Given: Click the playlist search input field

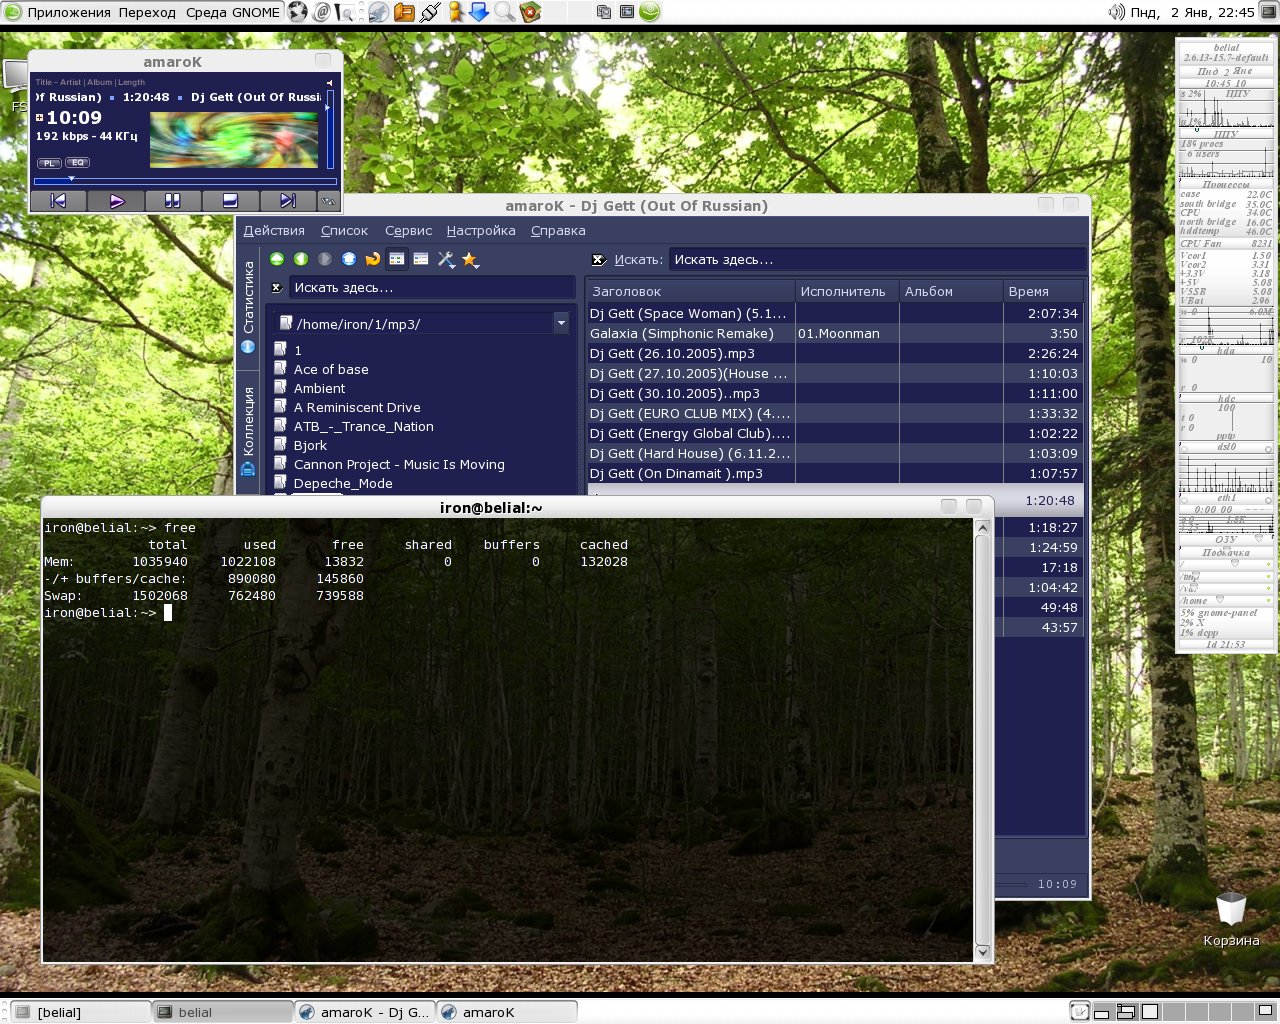Looking at the screenshot, I should (x=877, y=260).
